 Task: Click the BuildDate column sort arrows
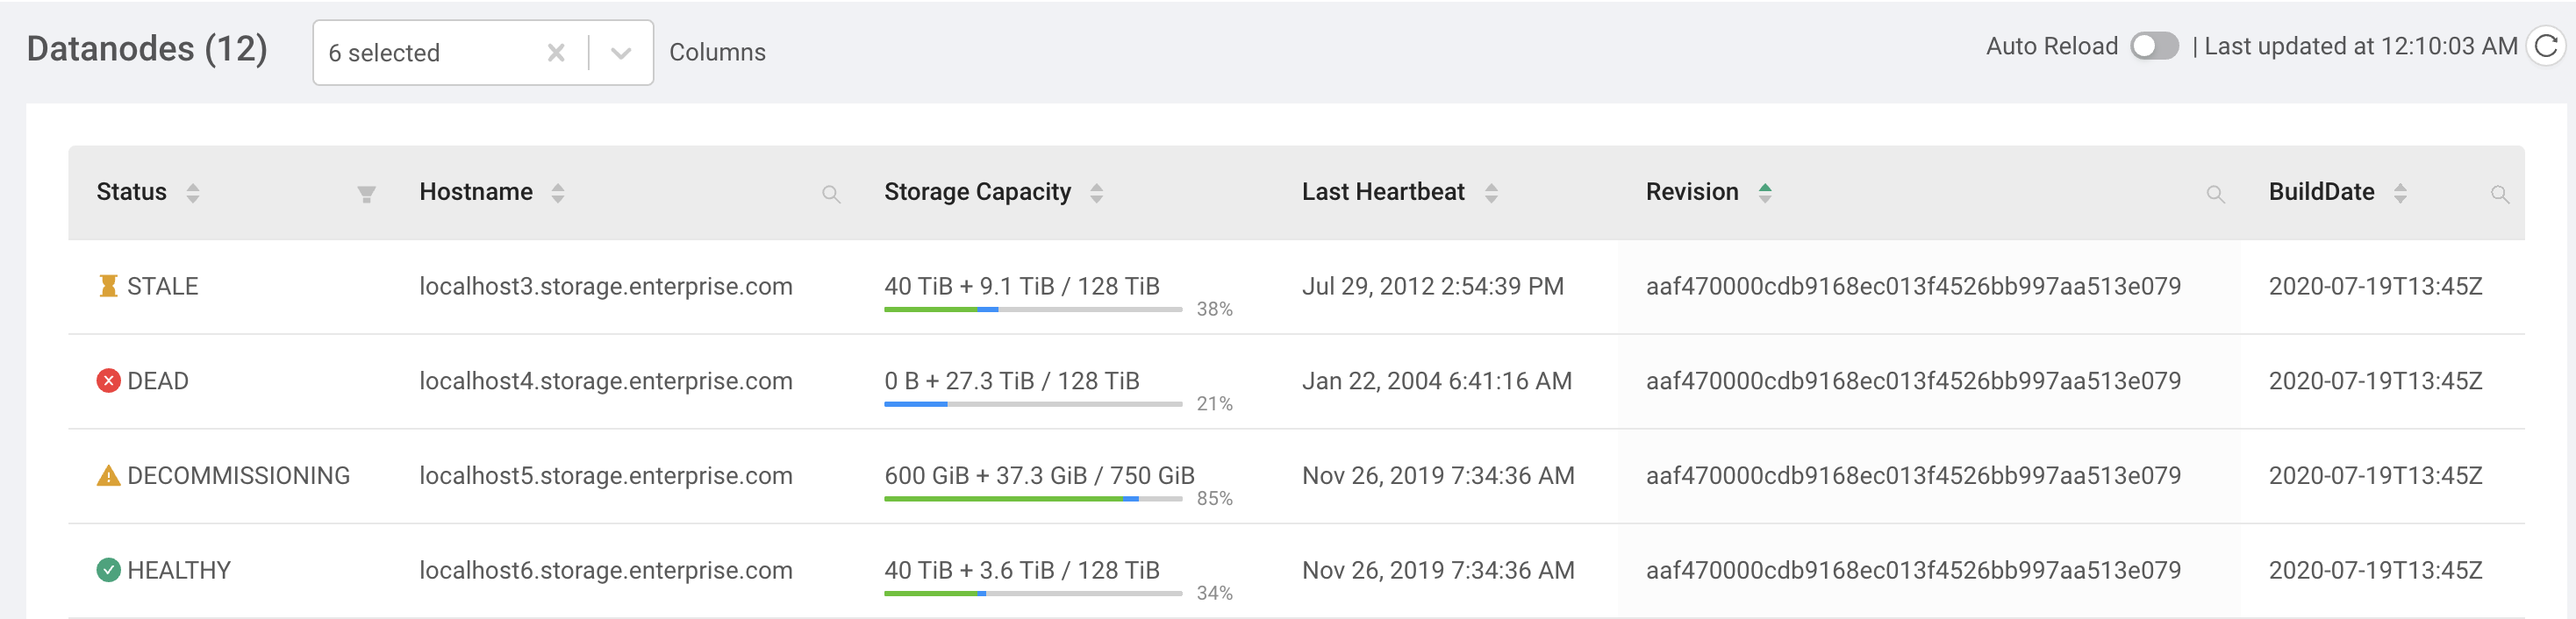click(2400, 193)
